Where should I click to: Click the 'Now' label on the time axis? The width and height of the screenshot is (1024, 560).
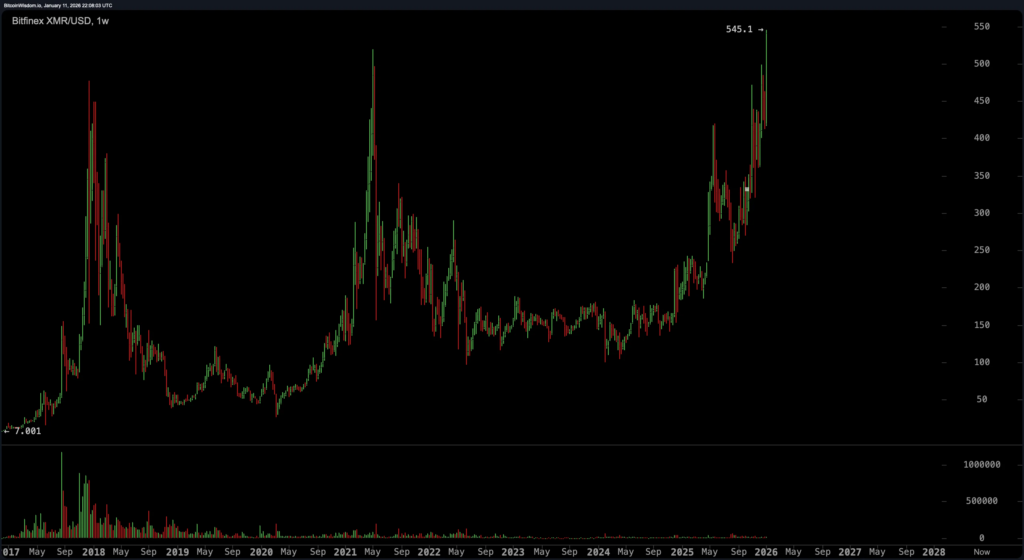coord(981,551)
